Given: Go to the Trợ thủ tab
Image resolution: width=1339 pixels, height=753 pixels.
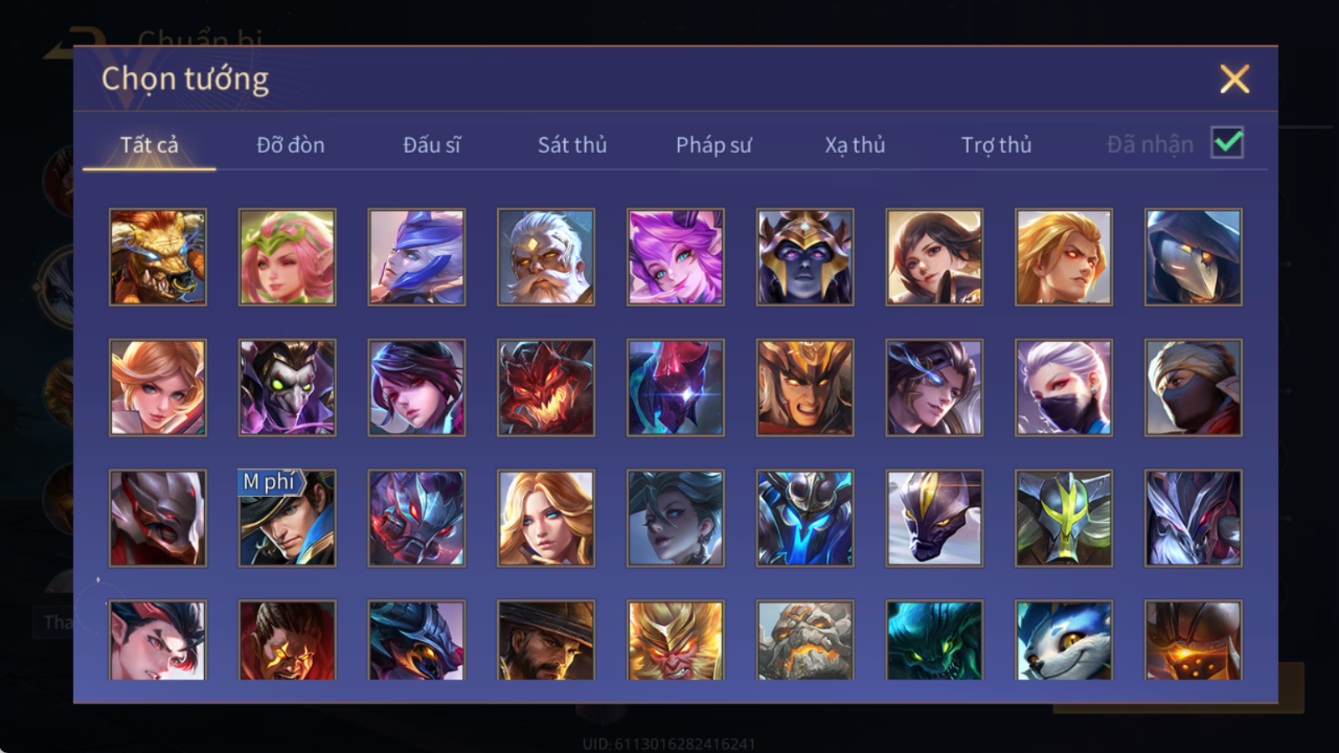Looking at the screenshot, I should (996, 145).
